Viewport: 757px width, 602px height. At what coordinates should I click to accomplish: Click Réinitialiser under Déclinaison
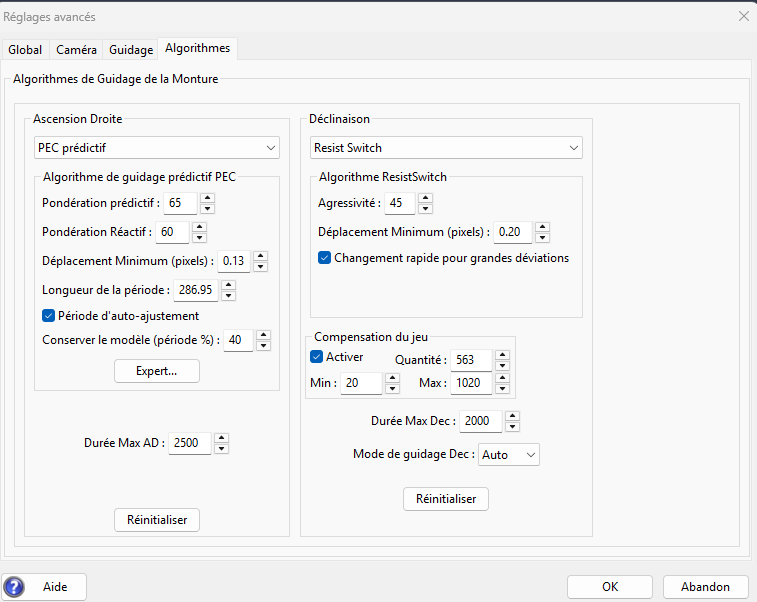tap(446, 499)
